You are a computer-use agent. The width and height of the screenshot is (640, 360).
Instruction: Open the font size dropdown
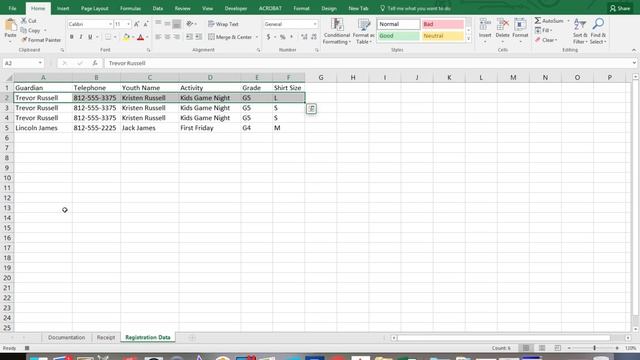[129, 24]
